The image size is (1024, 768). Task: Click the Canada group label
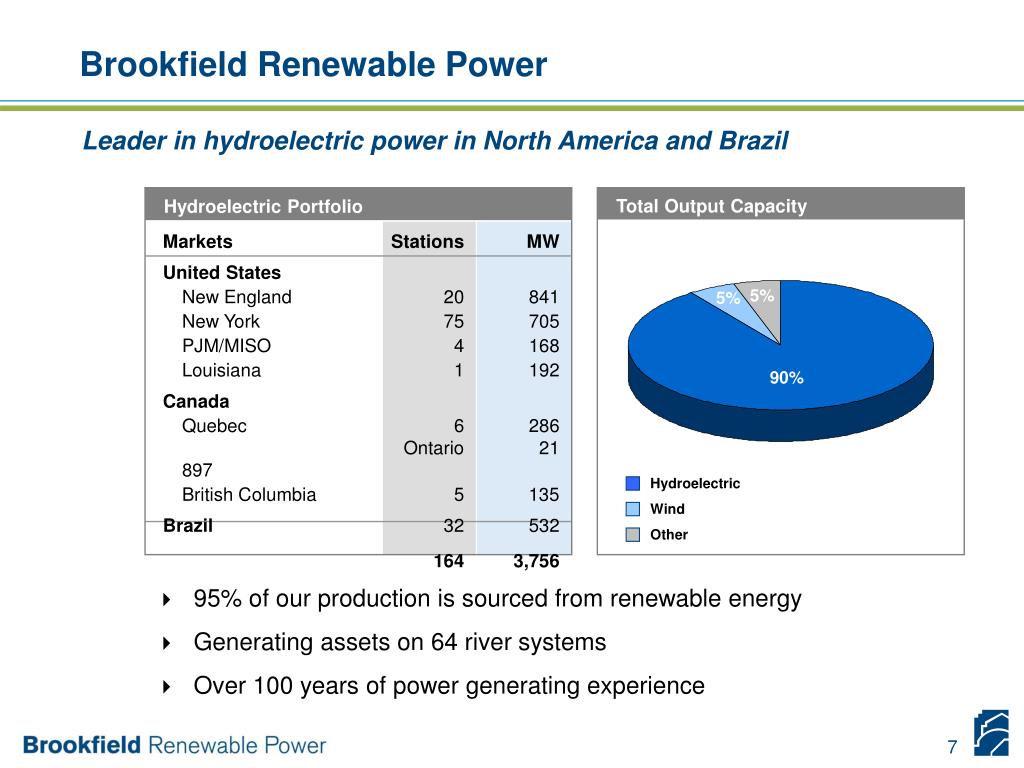tap(196, 401)
